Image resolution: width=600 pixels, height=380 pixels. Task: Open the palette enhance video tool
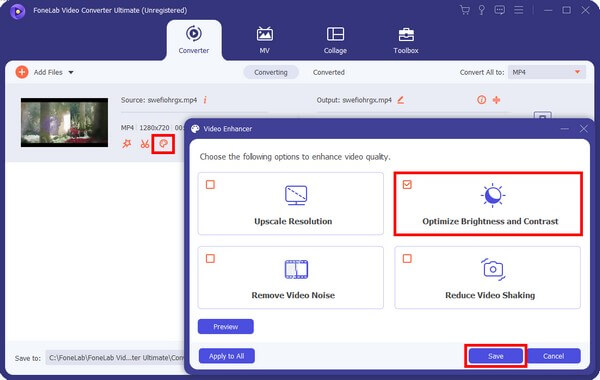[163, 144]
